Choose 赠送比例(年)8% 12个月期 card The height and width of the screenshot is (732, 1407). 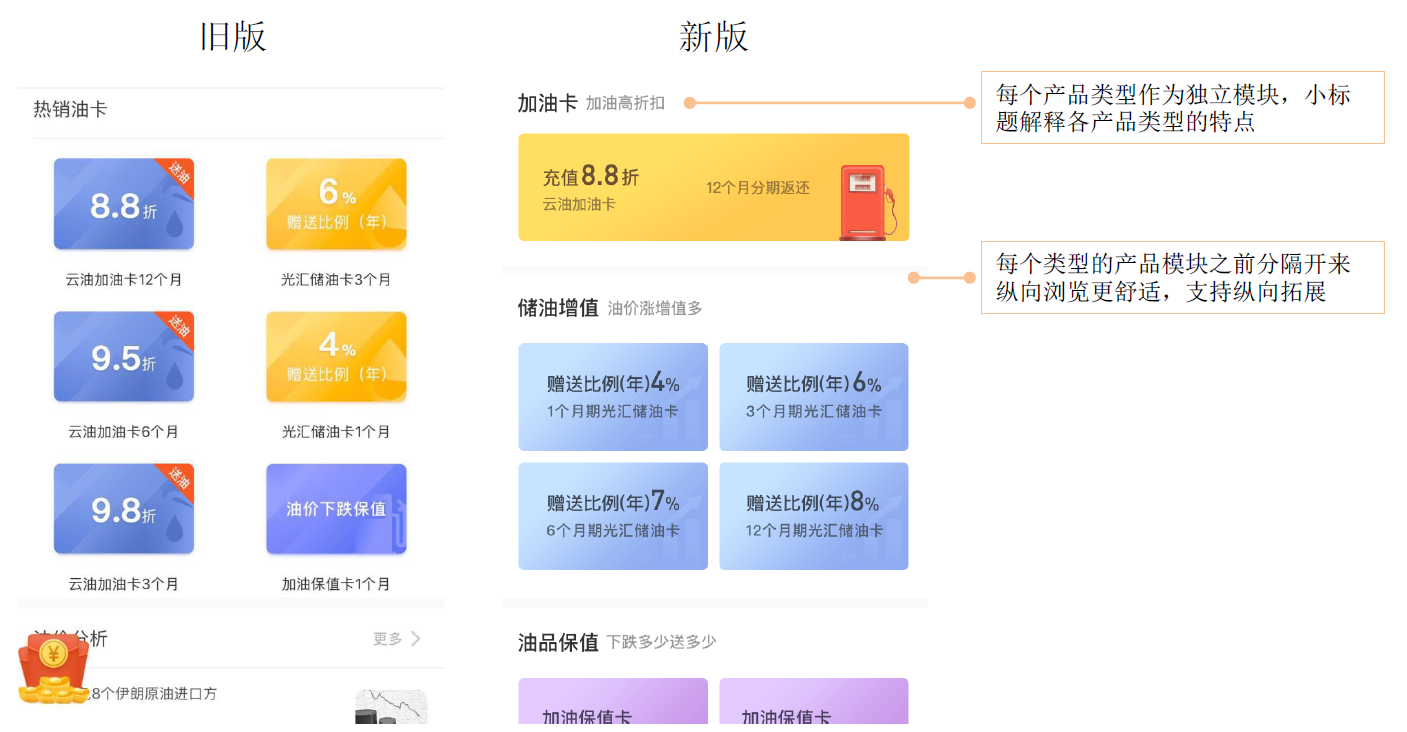pos(813,516)
